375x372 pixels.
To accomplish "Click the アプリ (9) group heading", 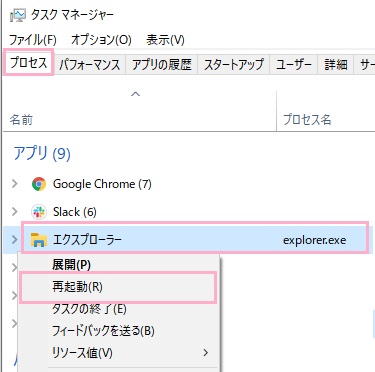I will click(x=42, y=154).
